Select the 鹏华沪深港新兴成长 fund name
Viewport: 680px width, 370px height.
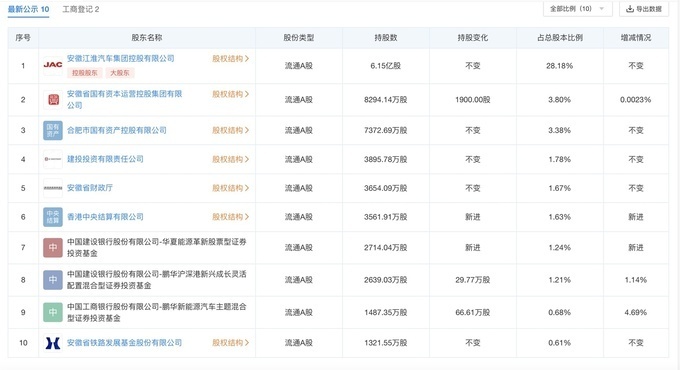pos(157,280)
